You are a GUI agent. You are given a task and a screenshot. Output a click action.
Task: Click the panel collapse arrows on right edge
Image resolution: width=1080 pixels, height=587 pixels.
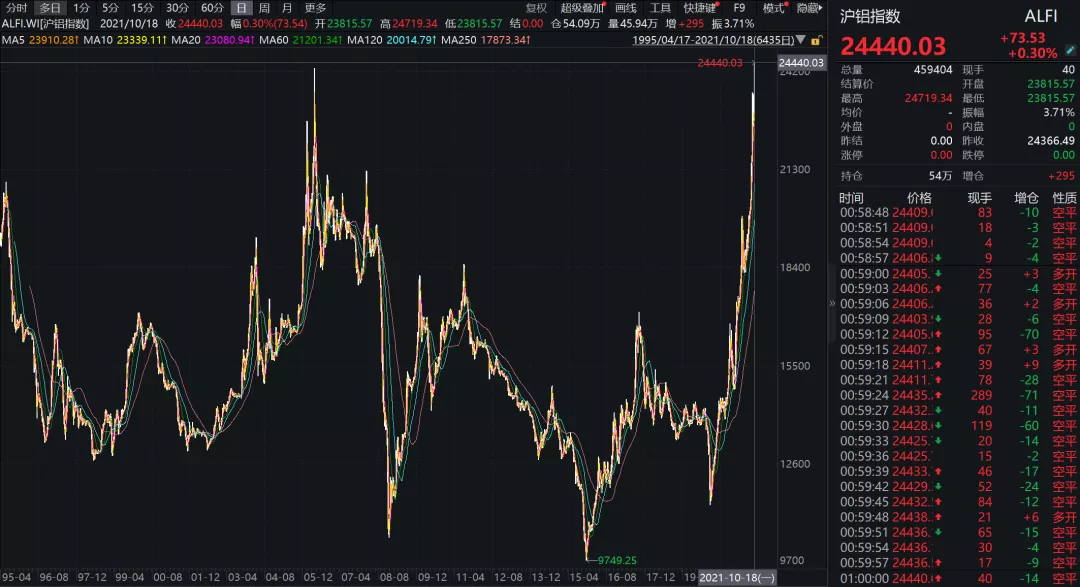(x=832, y=303)
